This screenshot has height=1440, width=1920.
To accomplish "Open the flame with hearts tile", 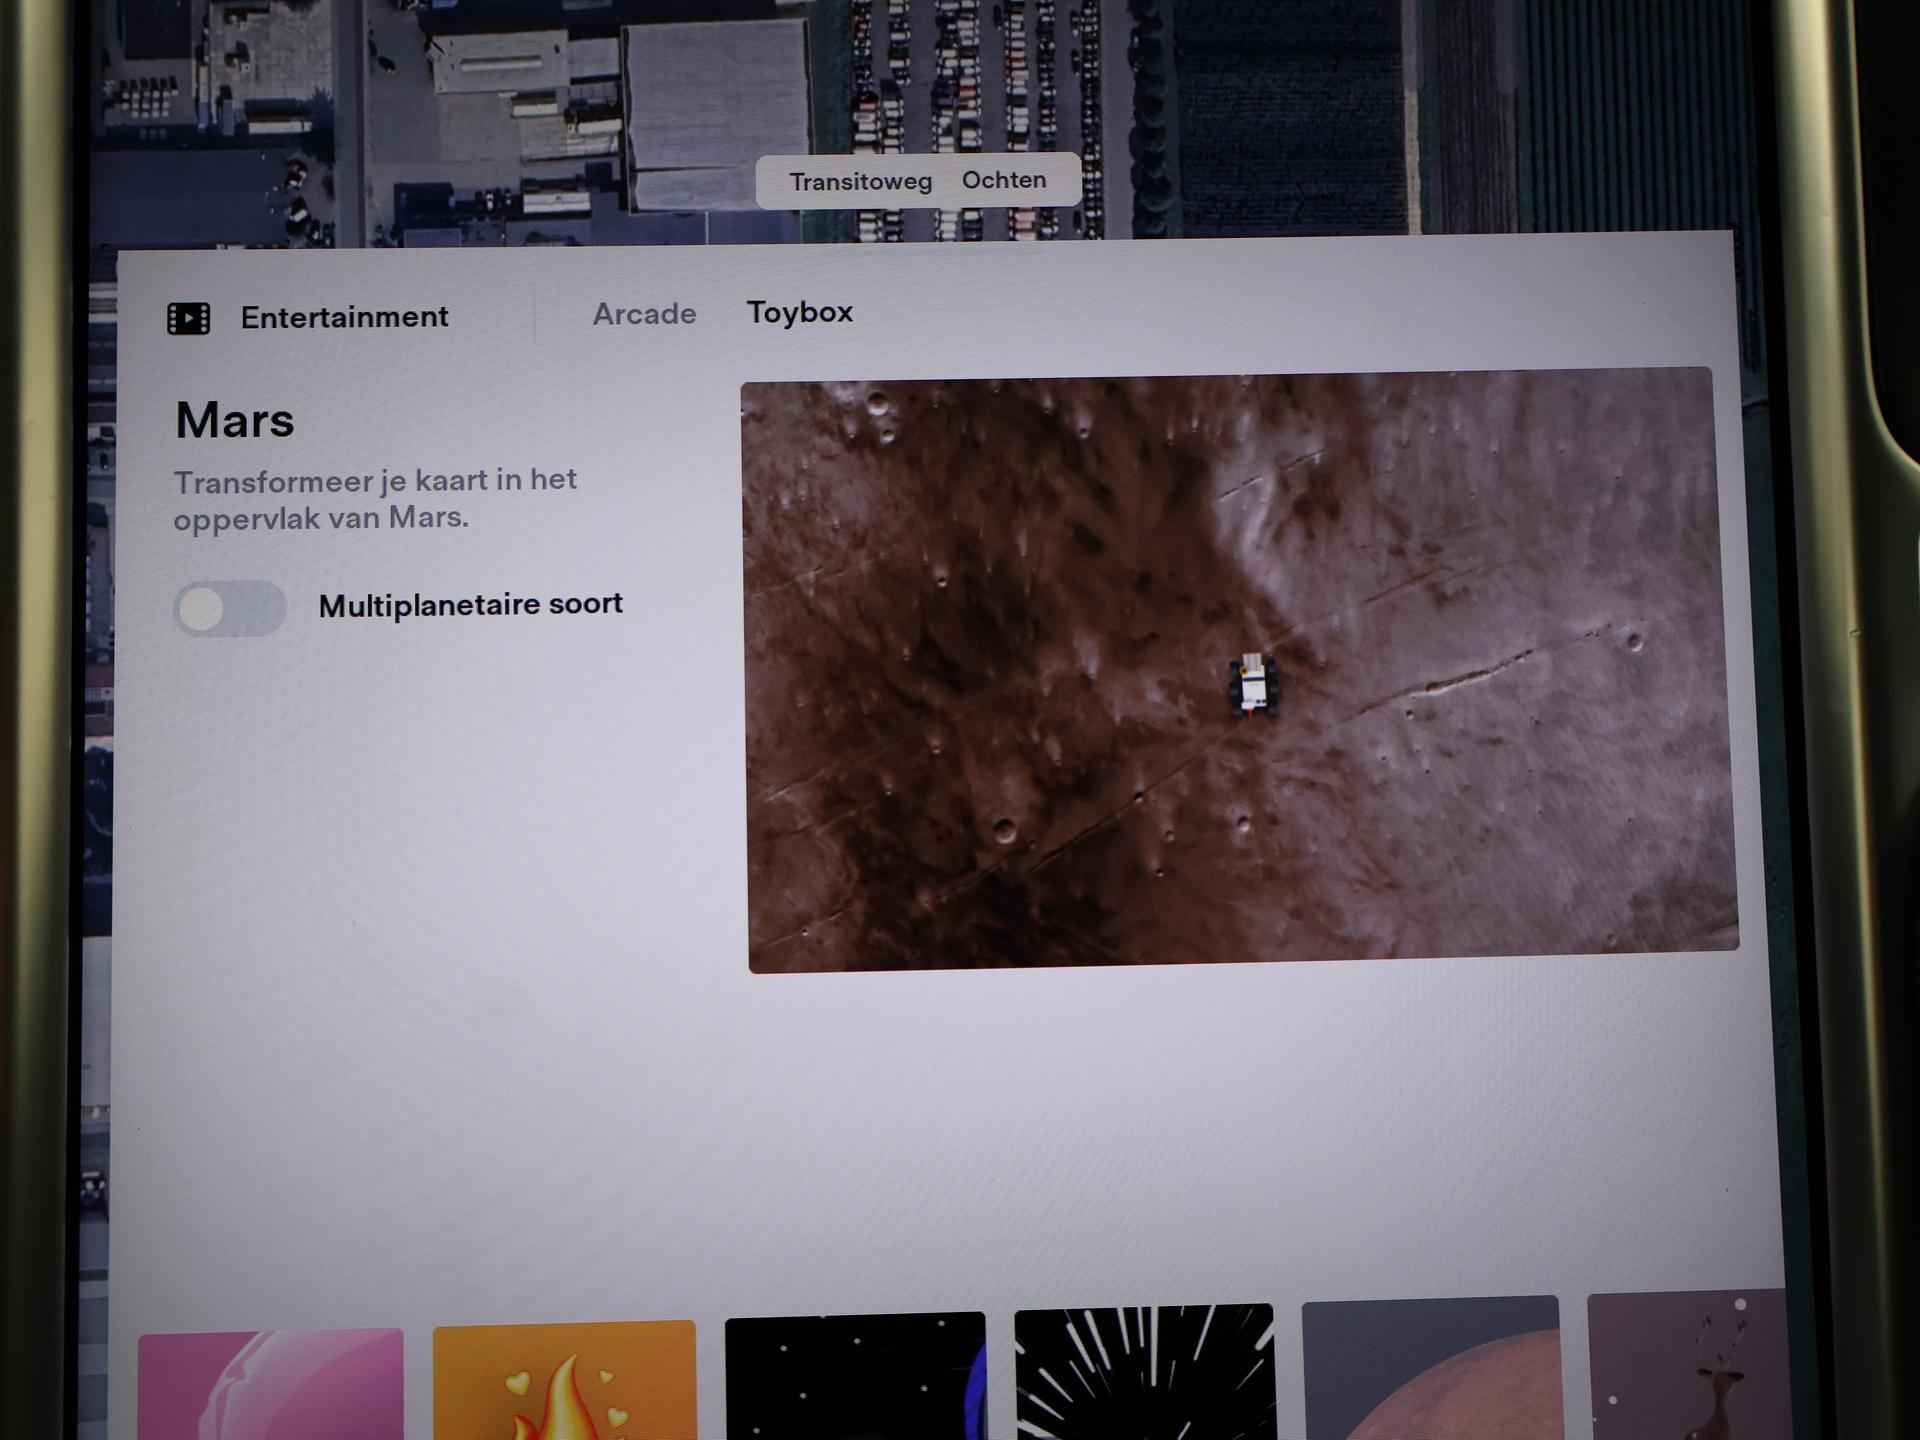I will [564, 1380].
